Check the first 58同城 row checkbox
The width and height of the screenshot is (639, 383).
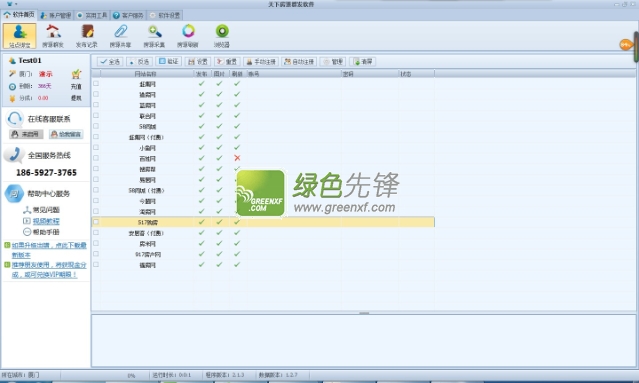click(x=96, y=126)
